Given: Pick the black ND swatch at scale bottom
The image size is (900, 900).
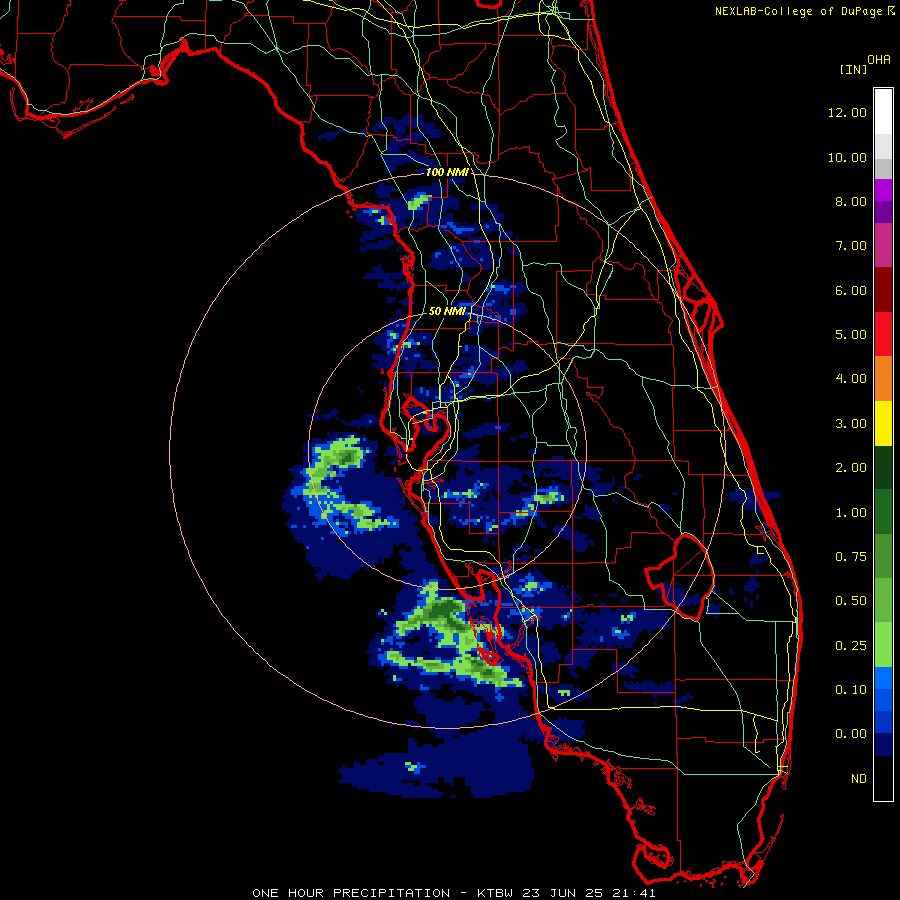Looking at the screenshot, I should pyautogui.click(x=883, y=778).
